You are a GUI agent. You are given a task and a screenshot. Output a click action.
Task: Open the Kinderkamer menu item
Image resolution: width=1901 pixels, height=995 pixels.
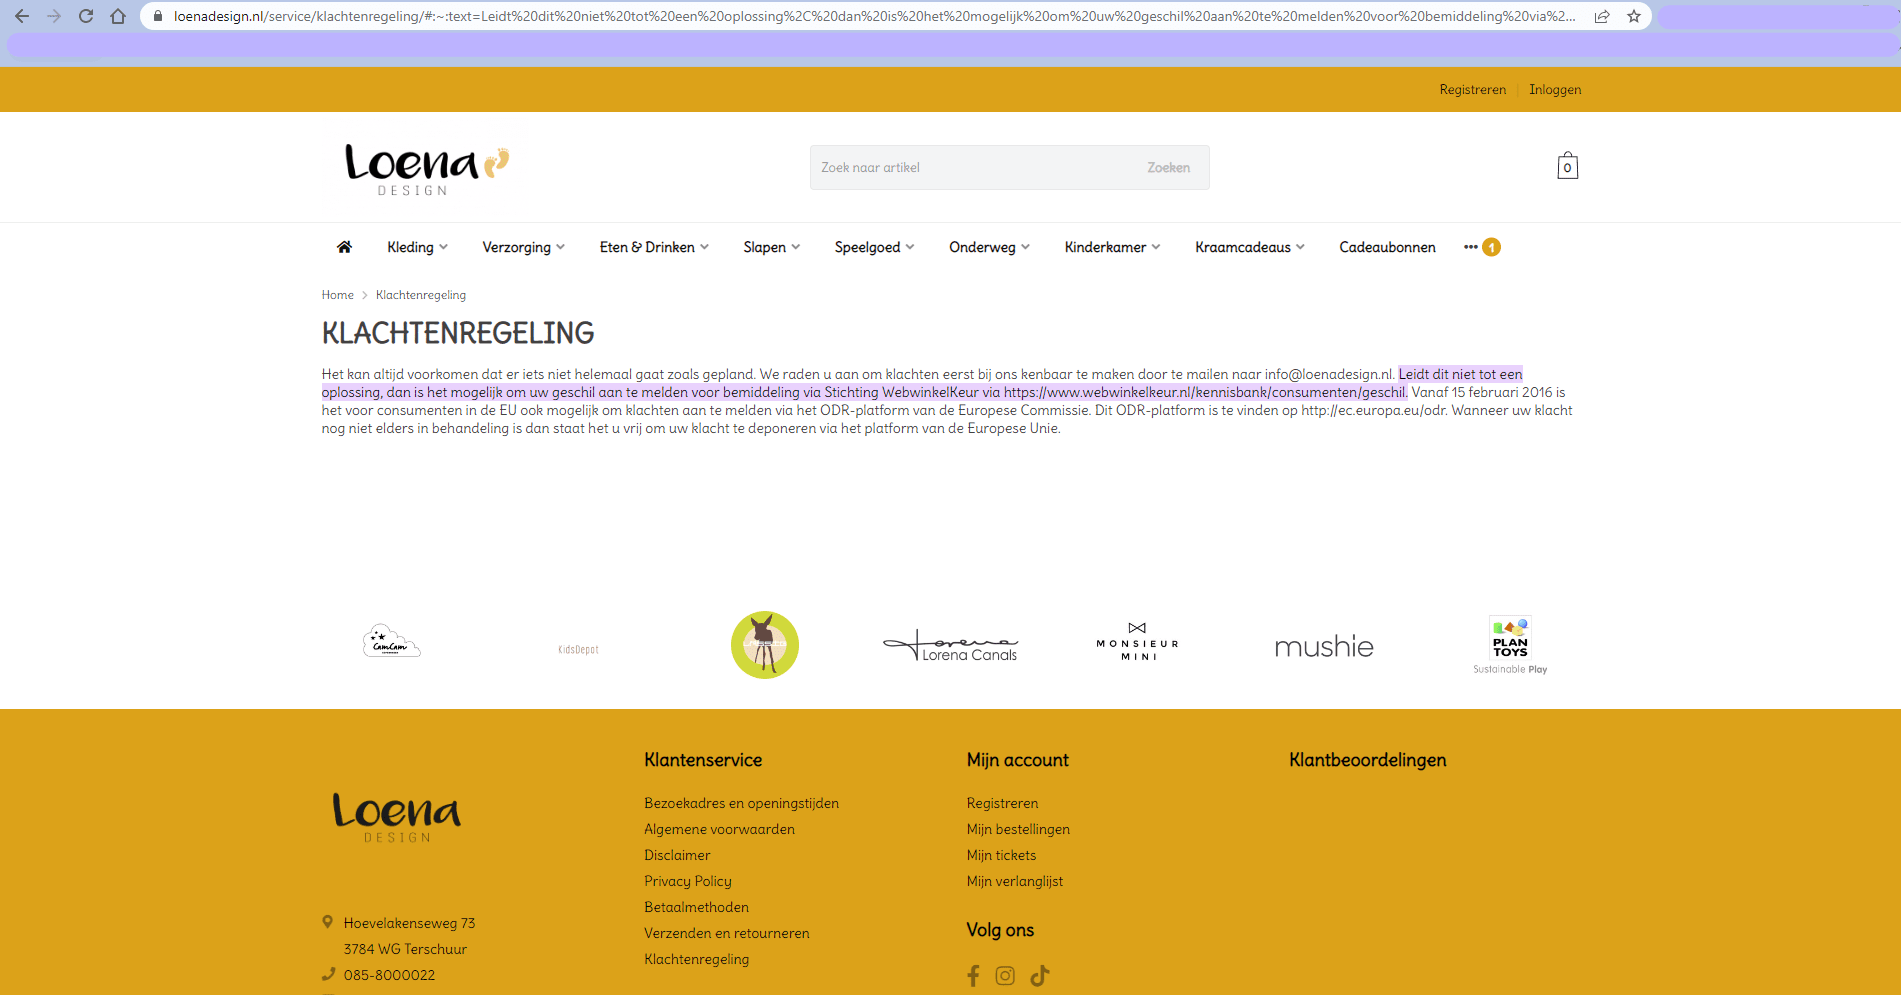[x=1112, y=247]
